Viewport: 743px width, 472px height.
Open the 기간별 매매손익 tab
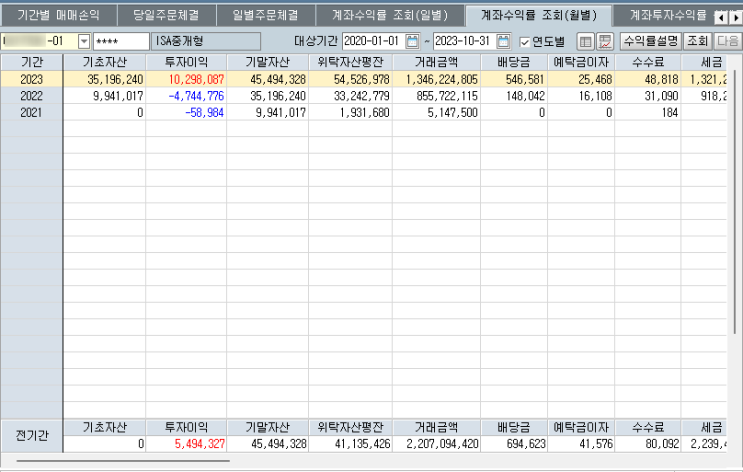click(59, 16)
